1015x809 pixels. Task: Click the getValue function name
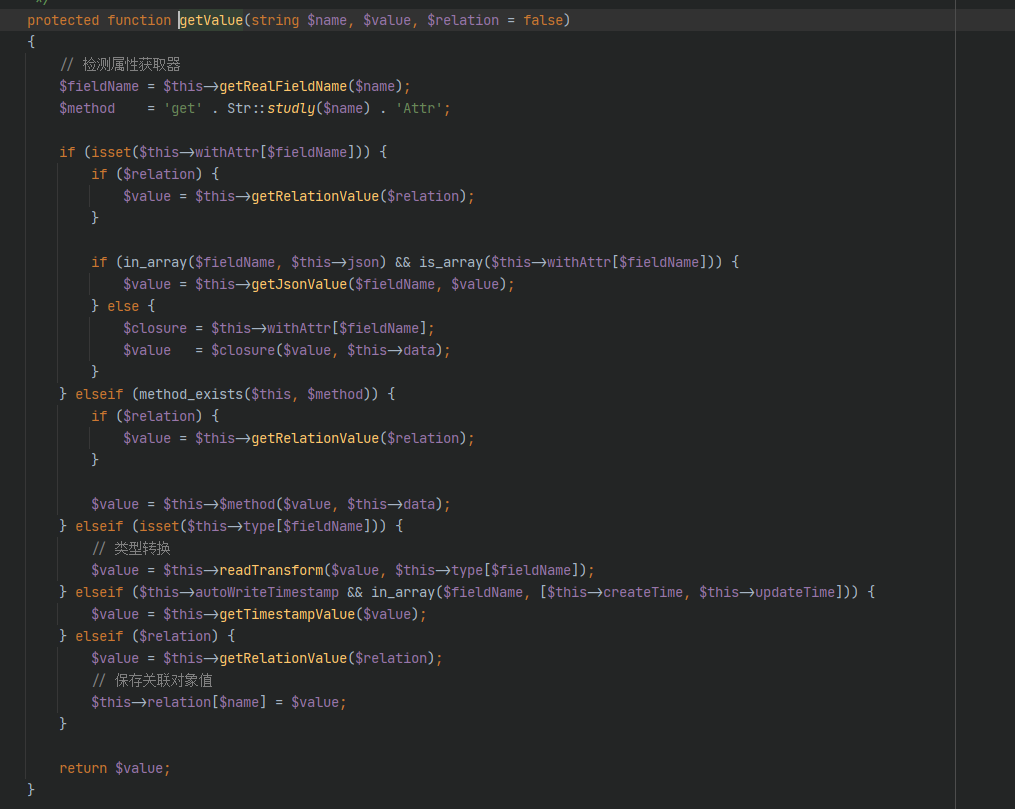210,20
